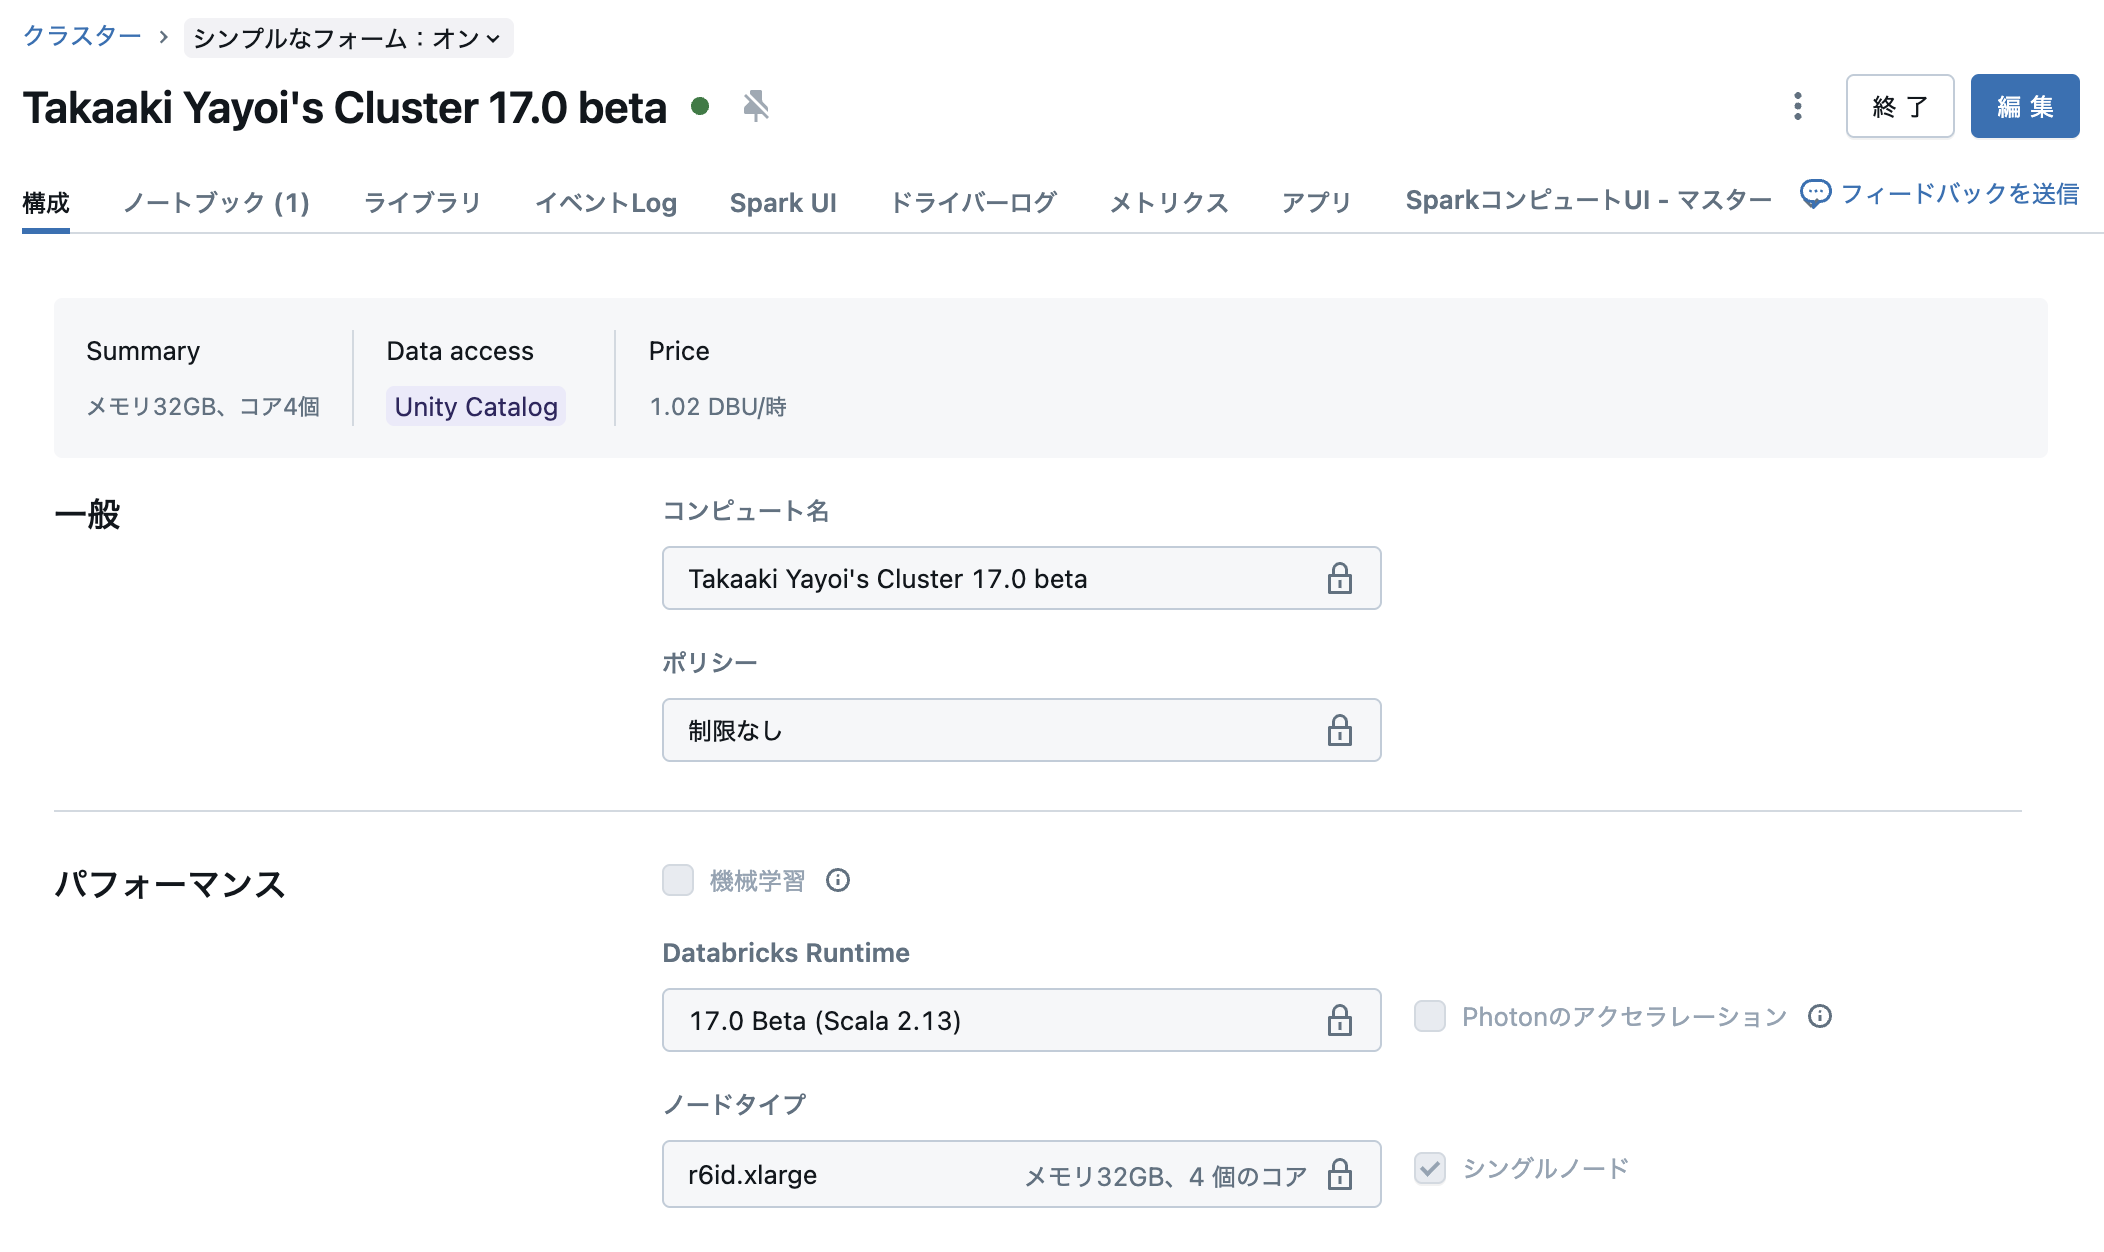
Task: Navigate back via the クラスター breadcrumb link
Action: [83, 37]
